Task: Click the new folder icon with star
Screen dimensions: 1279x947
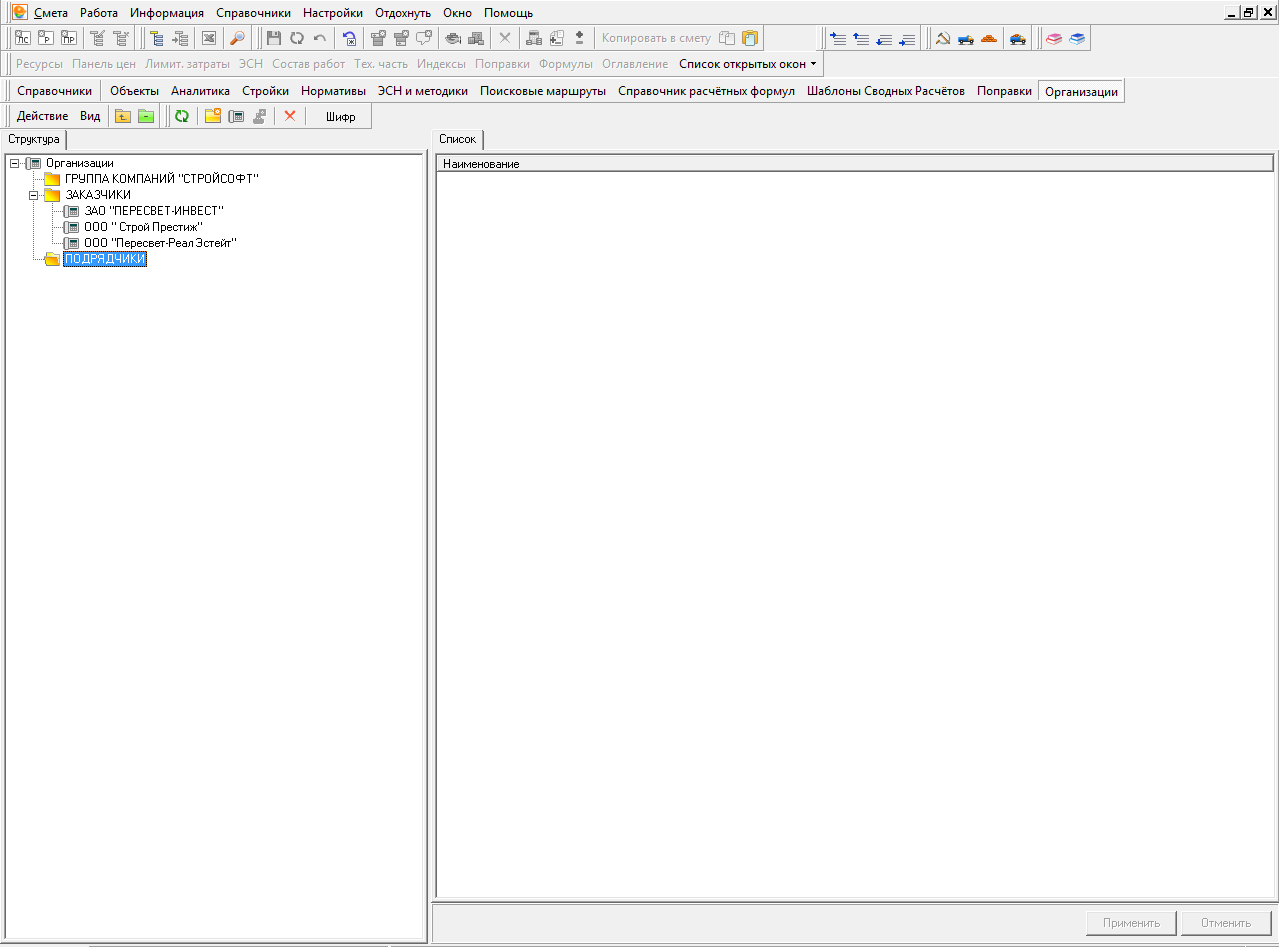Action: [212, 116]
